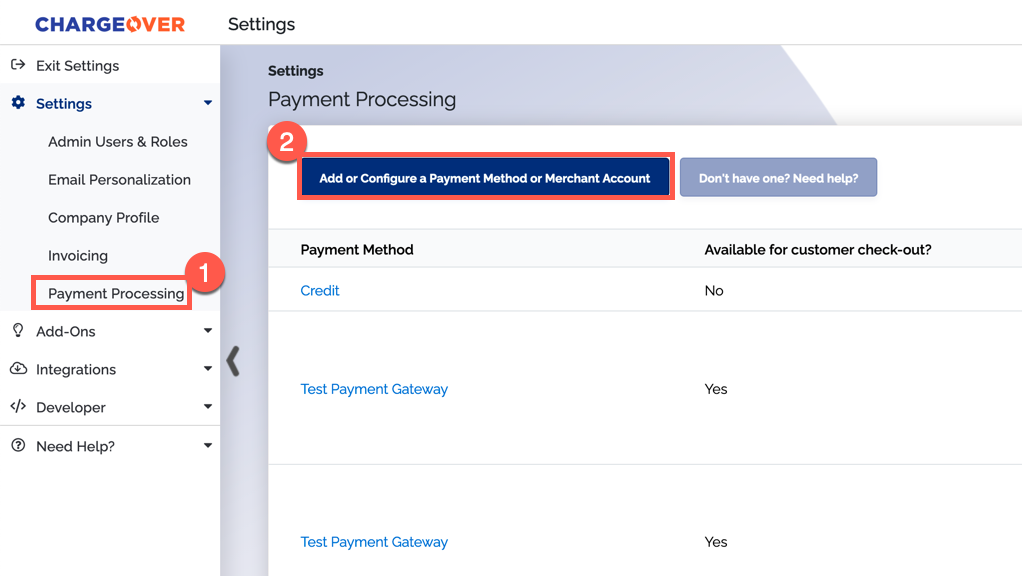The height and width of the screenshot is (576, 1022).
Task: Select Payment Processing in sidebar
Action: (x=116, y=293)
